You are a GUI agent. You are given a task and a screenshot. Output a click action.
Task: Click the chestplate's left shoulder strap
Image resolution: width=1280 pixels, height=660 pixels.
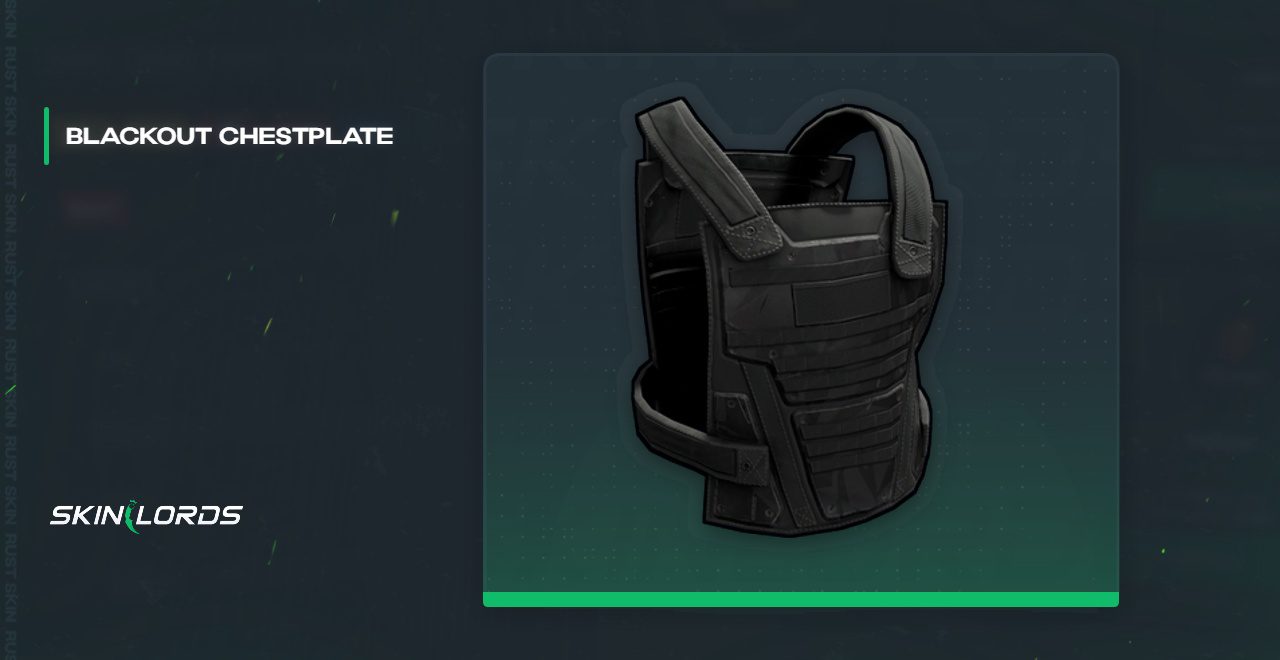[x=709, y=172]
